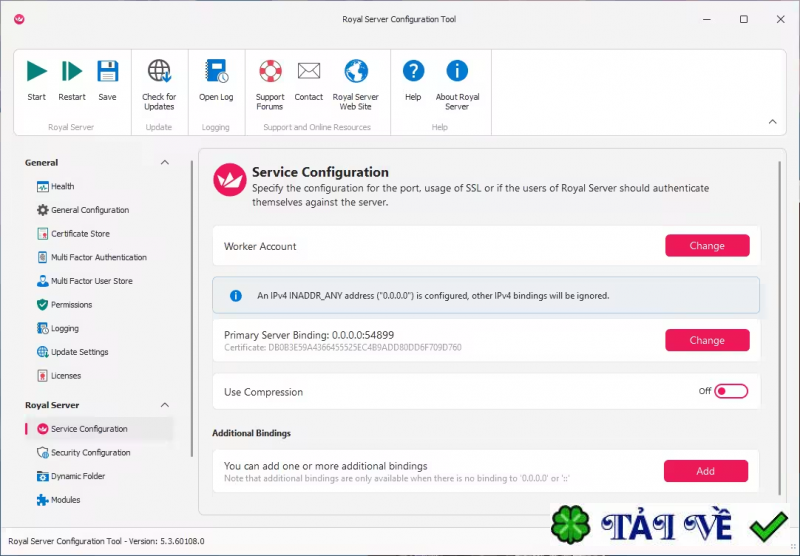This screenshot has height=556, width=800.
Task: Change the Worker Account
Action: pyautogui.click(x=707, y=246)
